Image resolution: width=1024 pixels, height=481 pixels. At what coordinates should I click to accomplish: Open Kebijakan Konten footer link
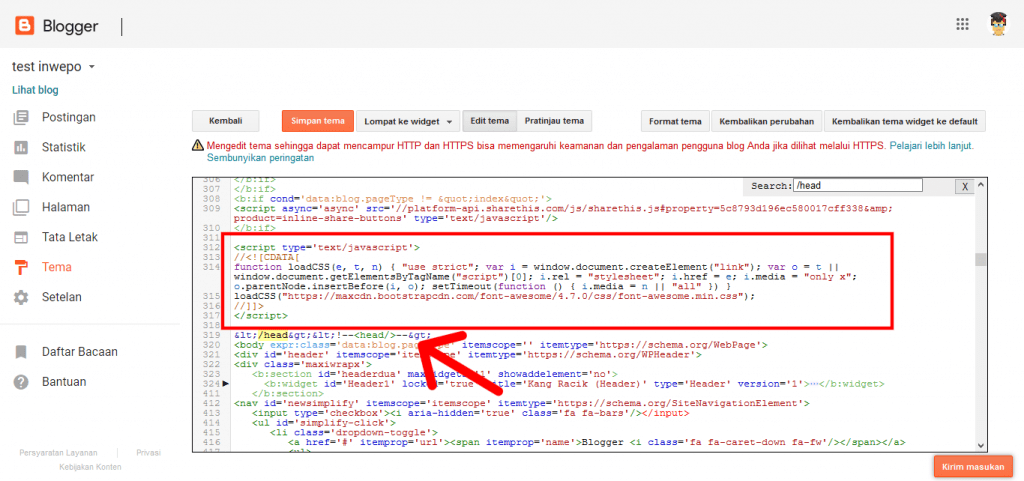pyautogui.click(x=90, y=467)
